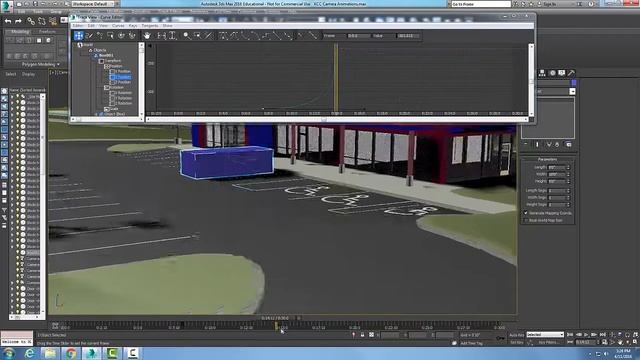Click Go to End playback button
The width and height of the screenshot is (640, 360).
point(603,335)
